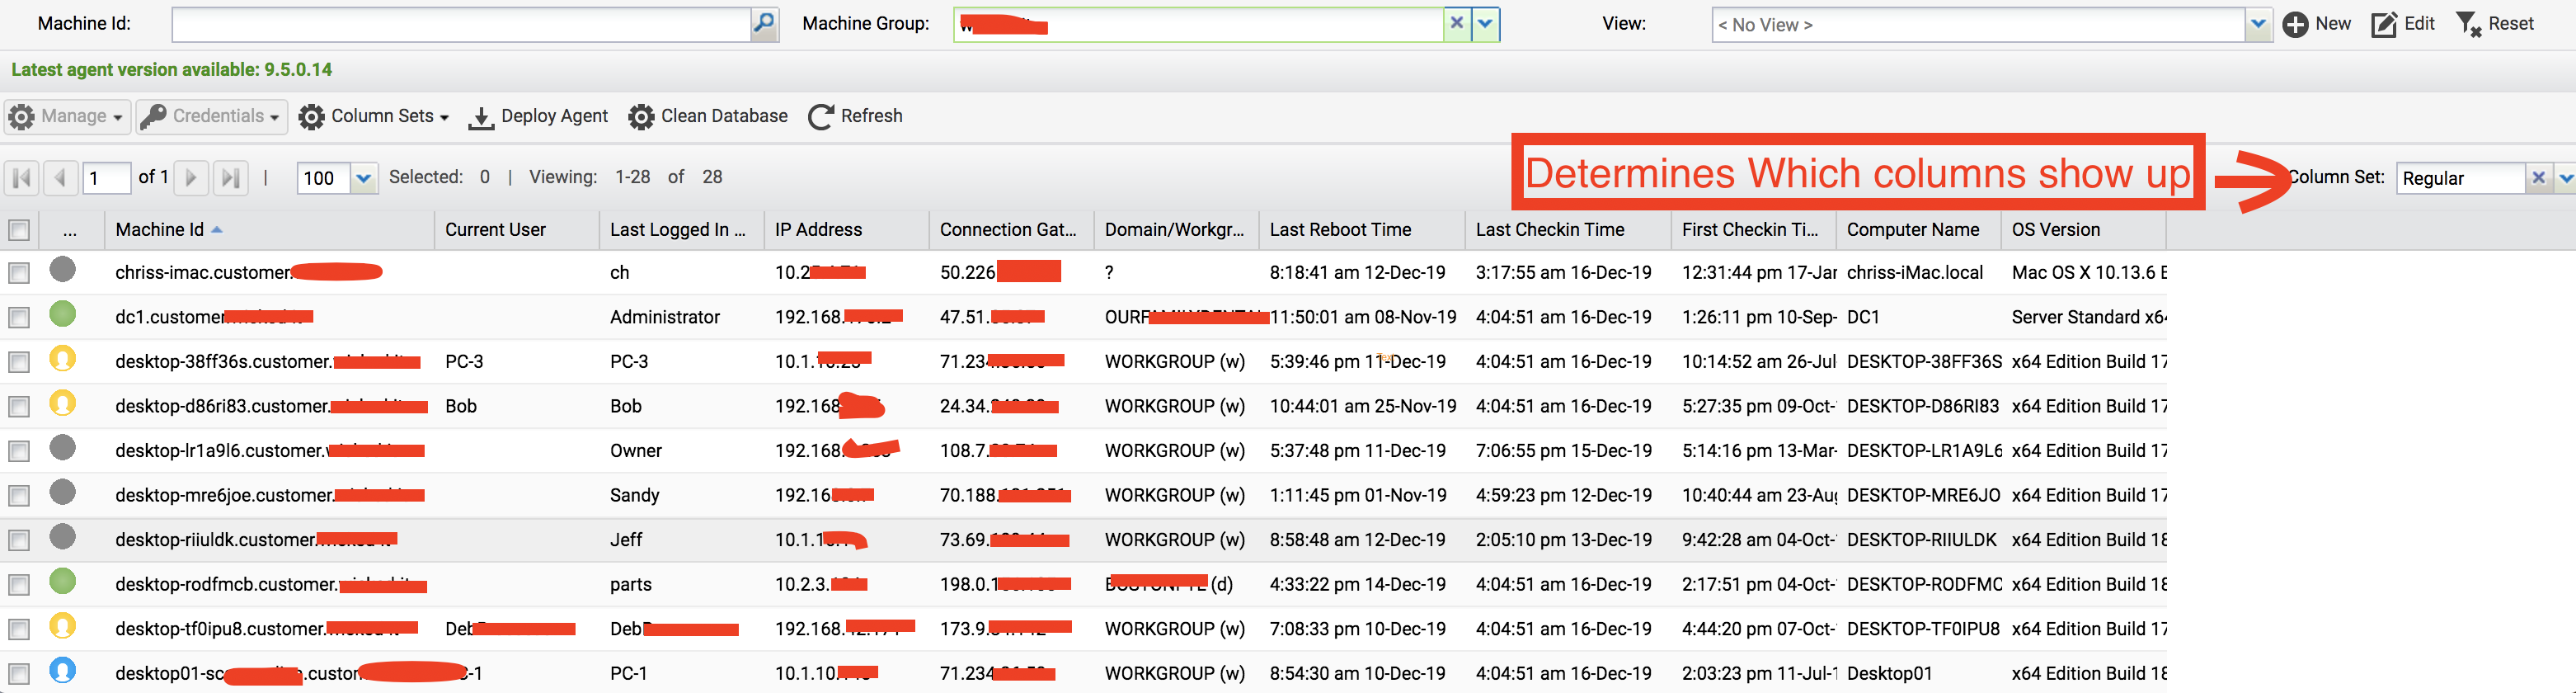Screen dimensions: 2576x693
Task: Click grey status icon for desktop-riiuldk
Action: click(x=62, y=536)
